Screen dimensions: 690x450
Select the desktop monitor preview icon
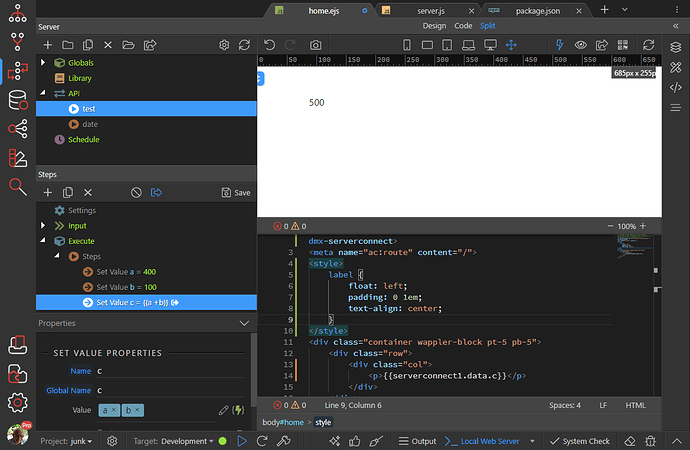(490, 45)
